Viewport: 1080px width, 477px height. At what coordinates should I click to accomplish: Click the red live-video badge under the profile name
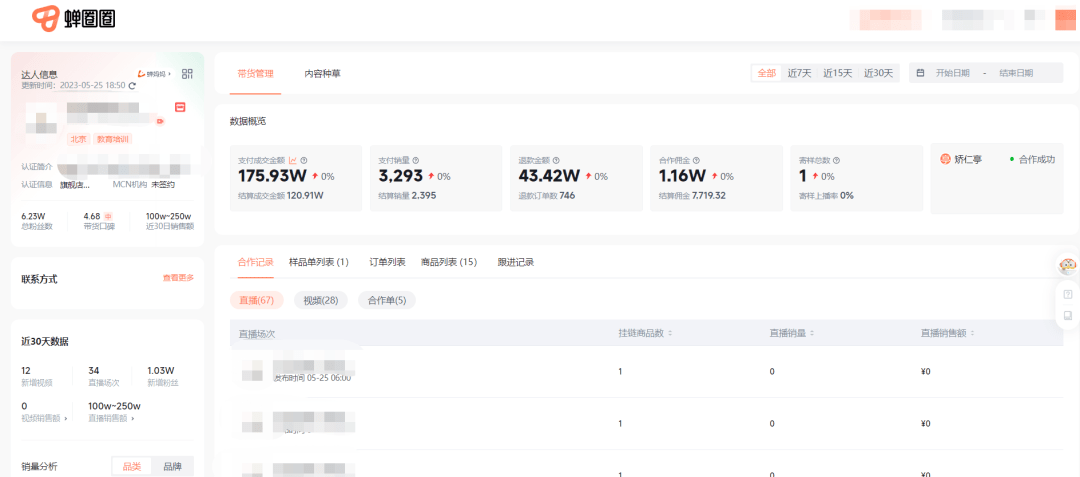pyautogui.click(x=160, y=121)
